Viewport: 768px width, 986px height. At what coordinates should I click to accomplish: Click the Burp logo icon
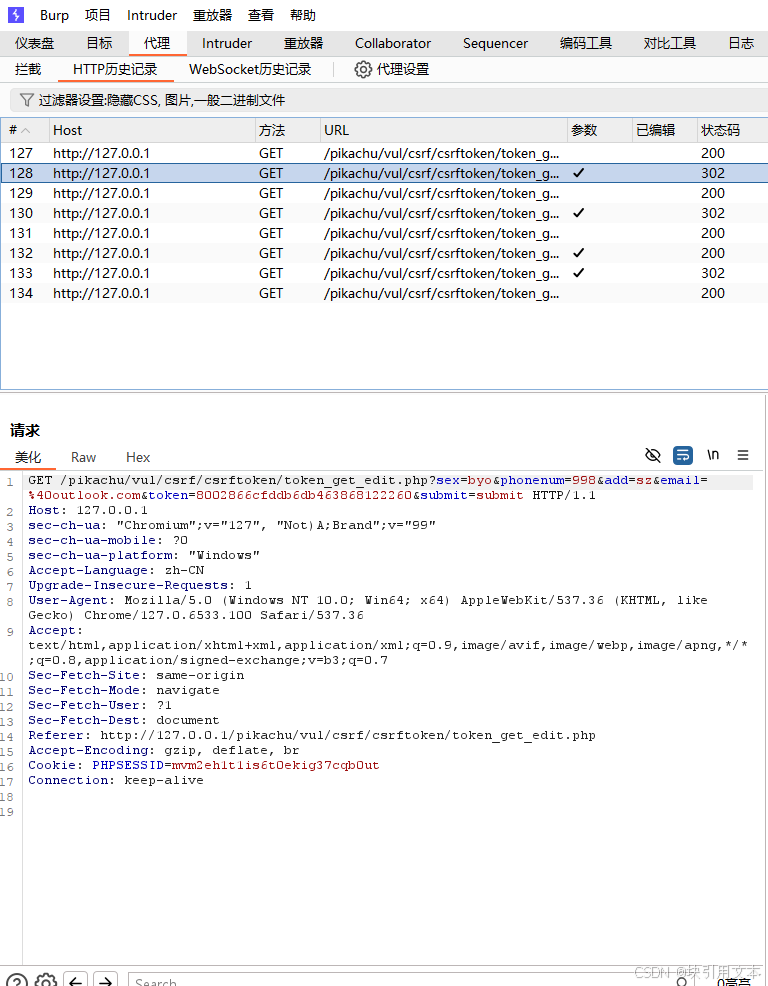16,14
